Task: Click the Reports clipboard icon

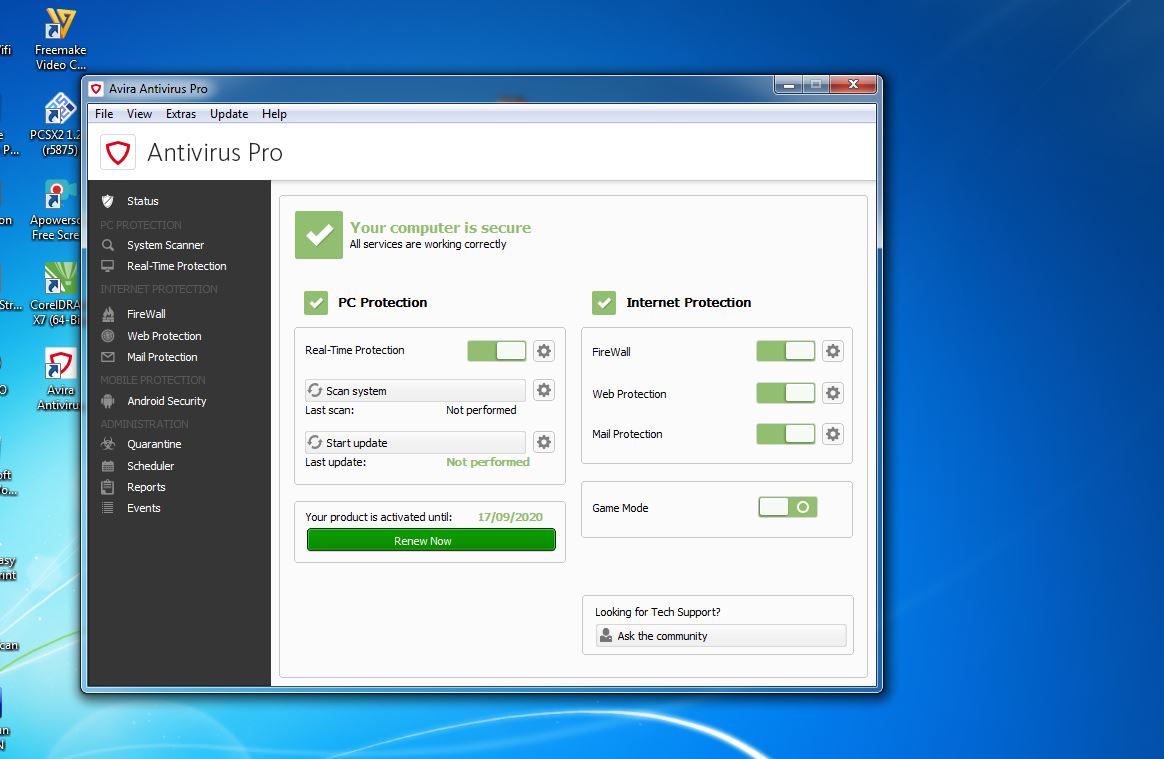Action: pos(108,487)
